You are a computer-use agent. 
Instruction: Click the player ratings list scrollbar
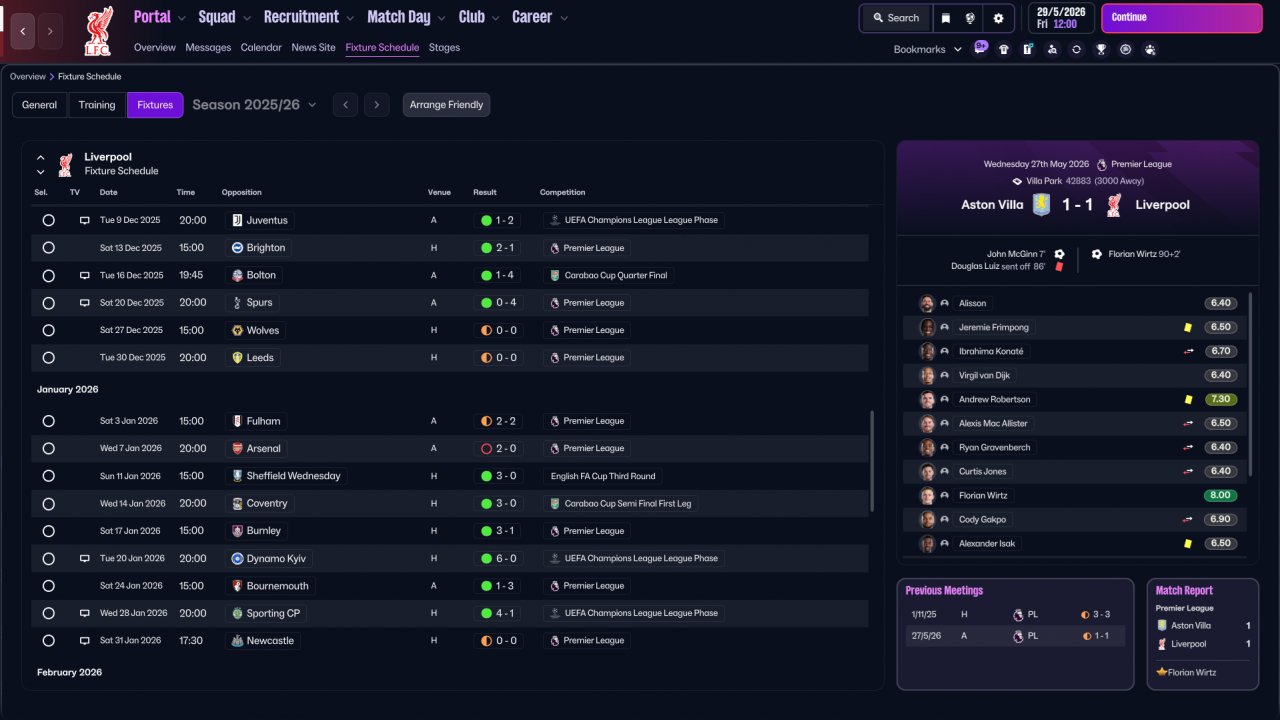1251,385
